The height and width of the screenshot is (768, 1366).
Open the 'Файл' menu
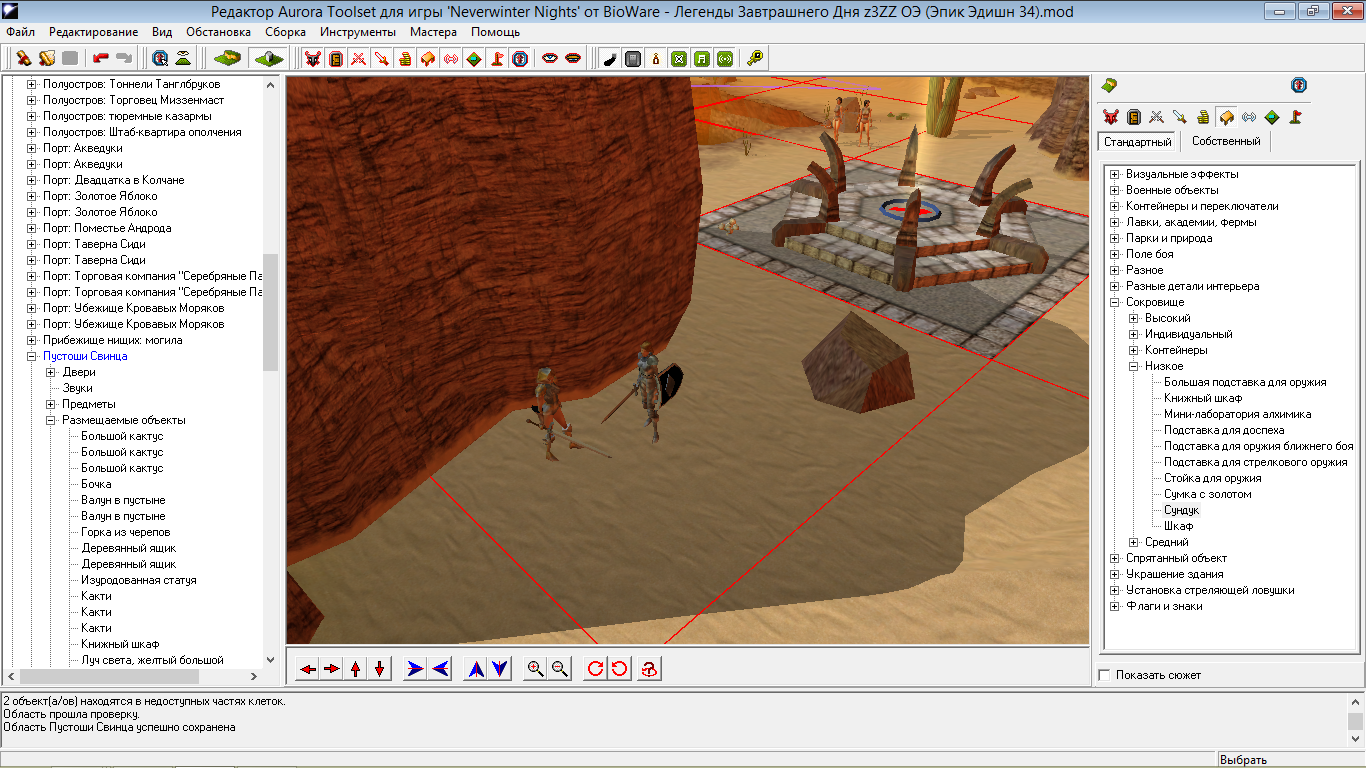point(20,32)
